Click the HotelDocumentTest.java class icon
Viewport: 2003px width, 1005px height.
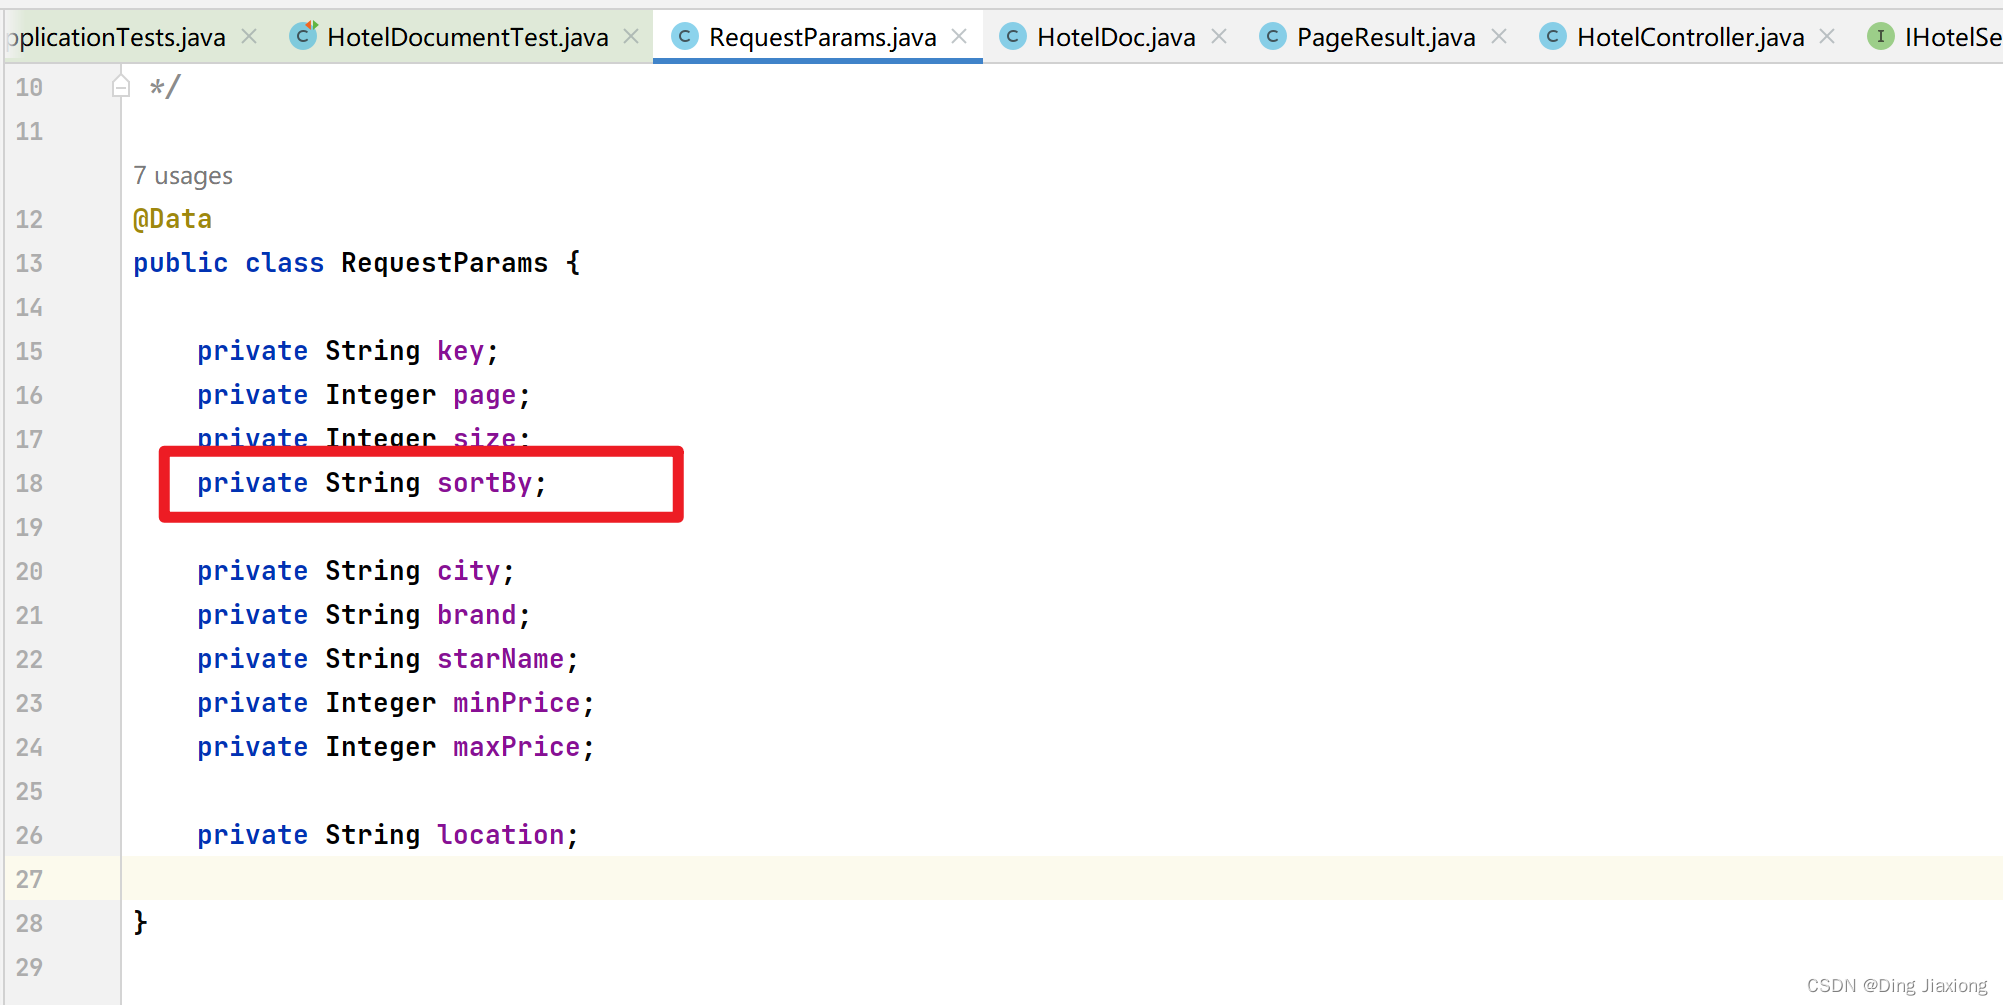point(303,36)
